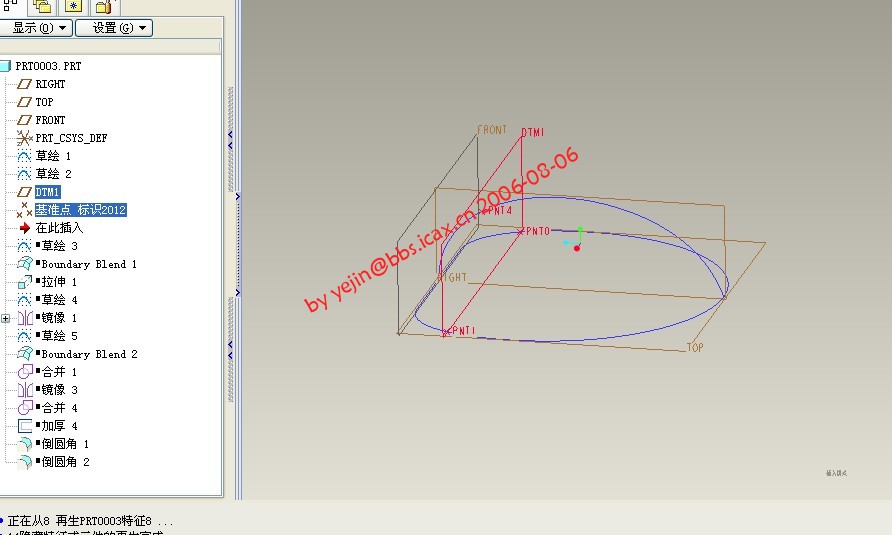892x535 pixels.
Task: Click the 倒圆角 1 round icon
Action: coord(24,444)
